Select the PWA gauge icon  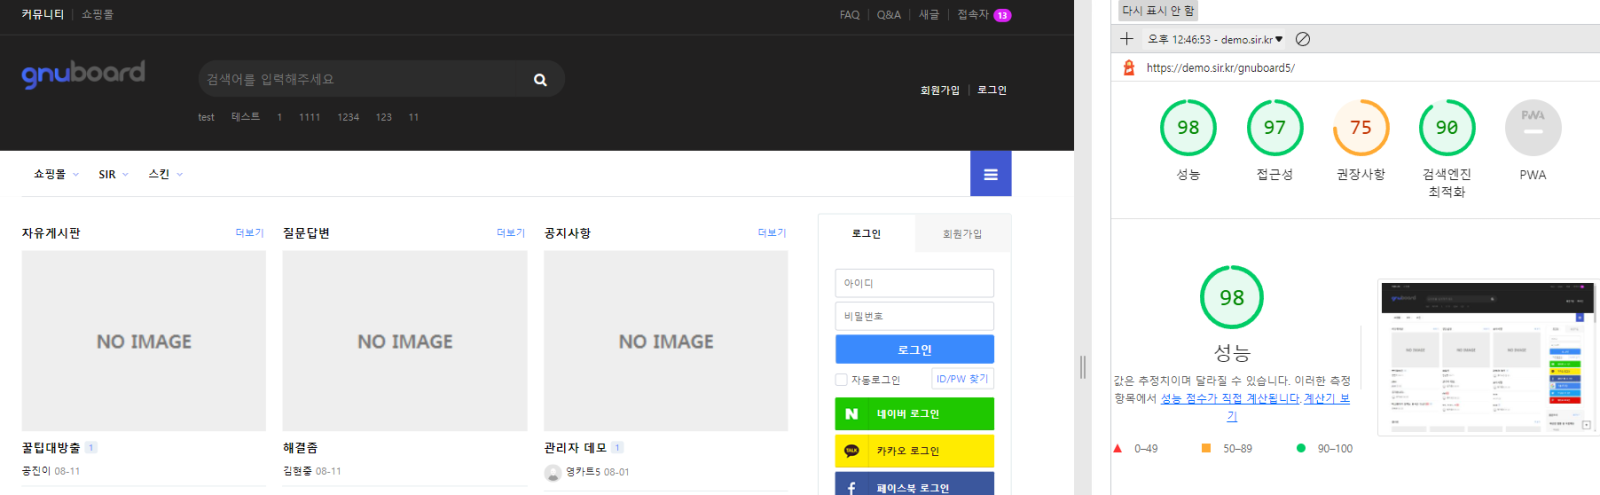pyautogui.click(x=1532, y=128)
